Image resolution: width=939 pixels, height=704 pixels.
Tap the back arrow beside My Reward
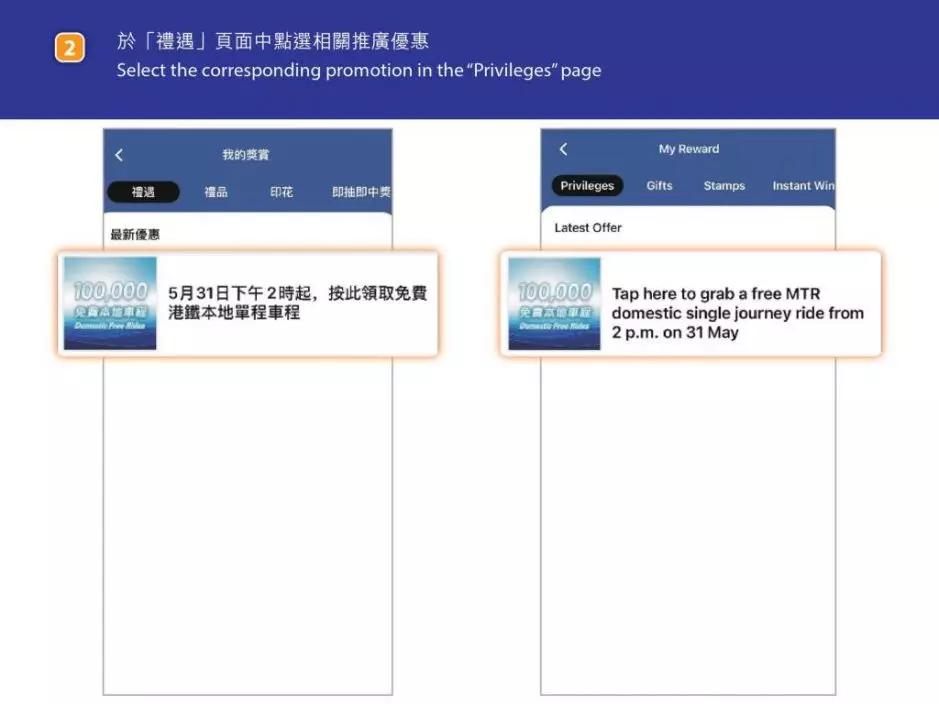563,149
